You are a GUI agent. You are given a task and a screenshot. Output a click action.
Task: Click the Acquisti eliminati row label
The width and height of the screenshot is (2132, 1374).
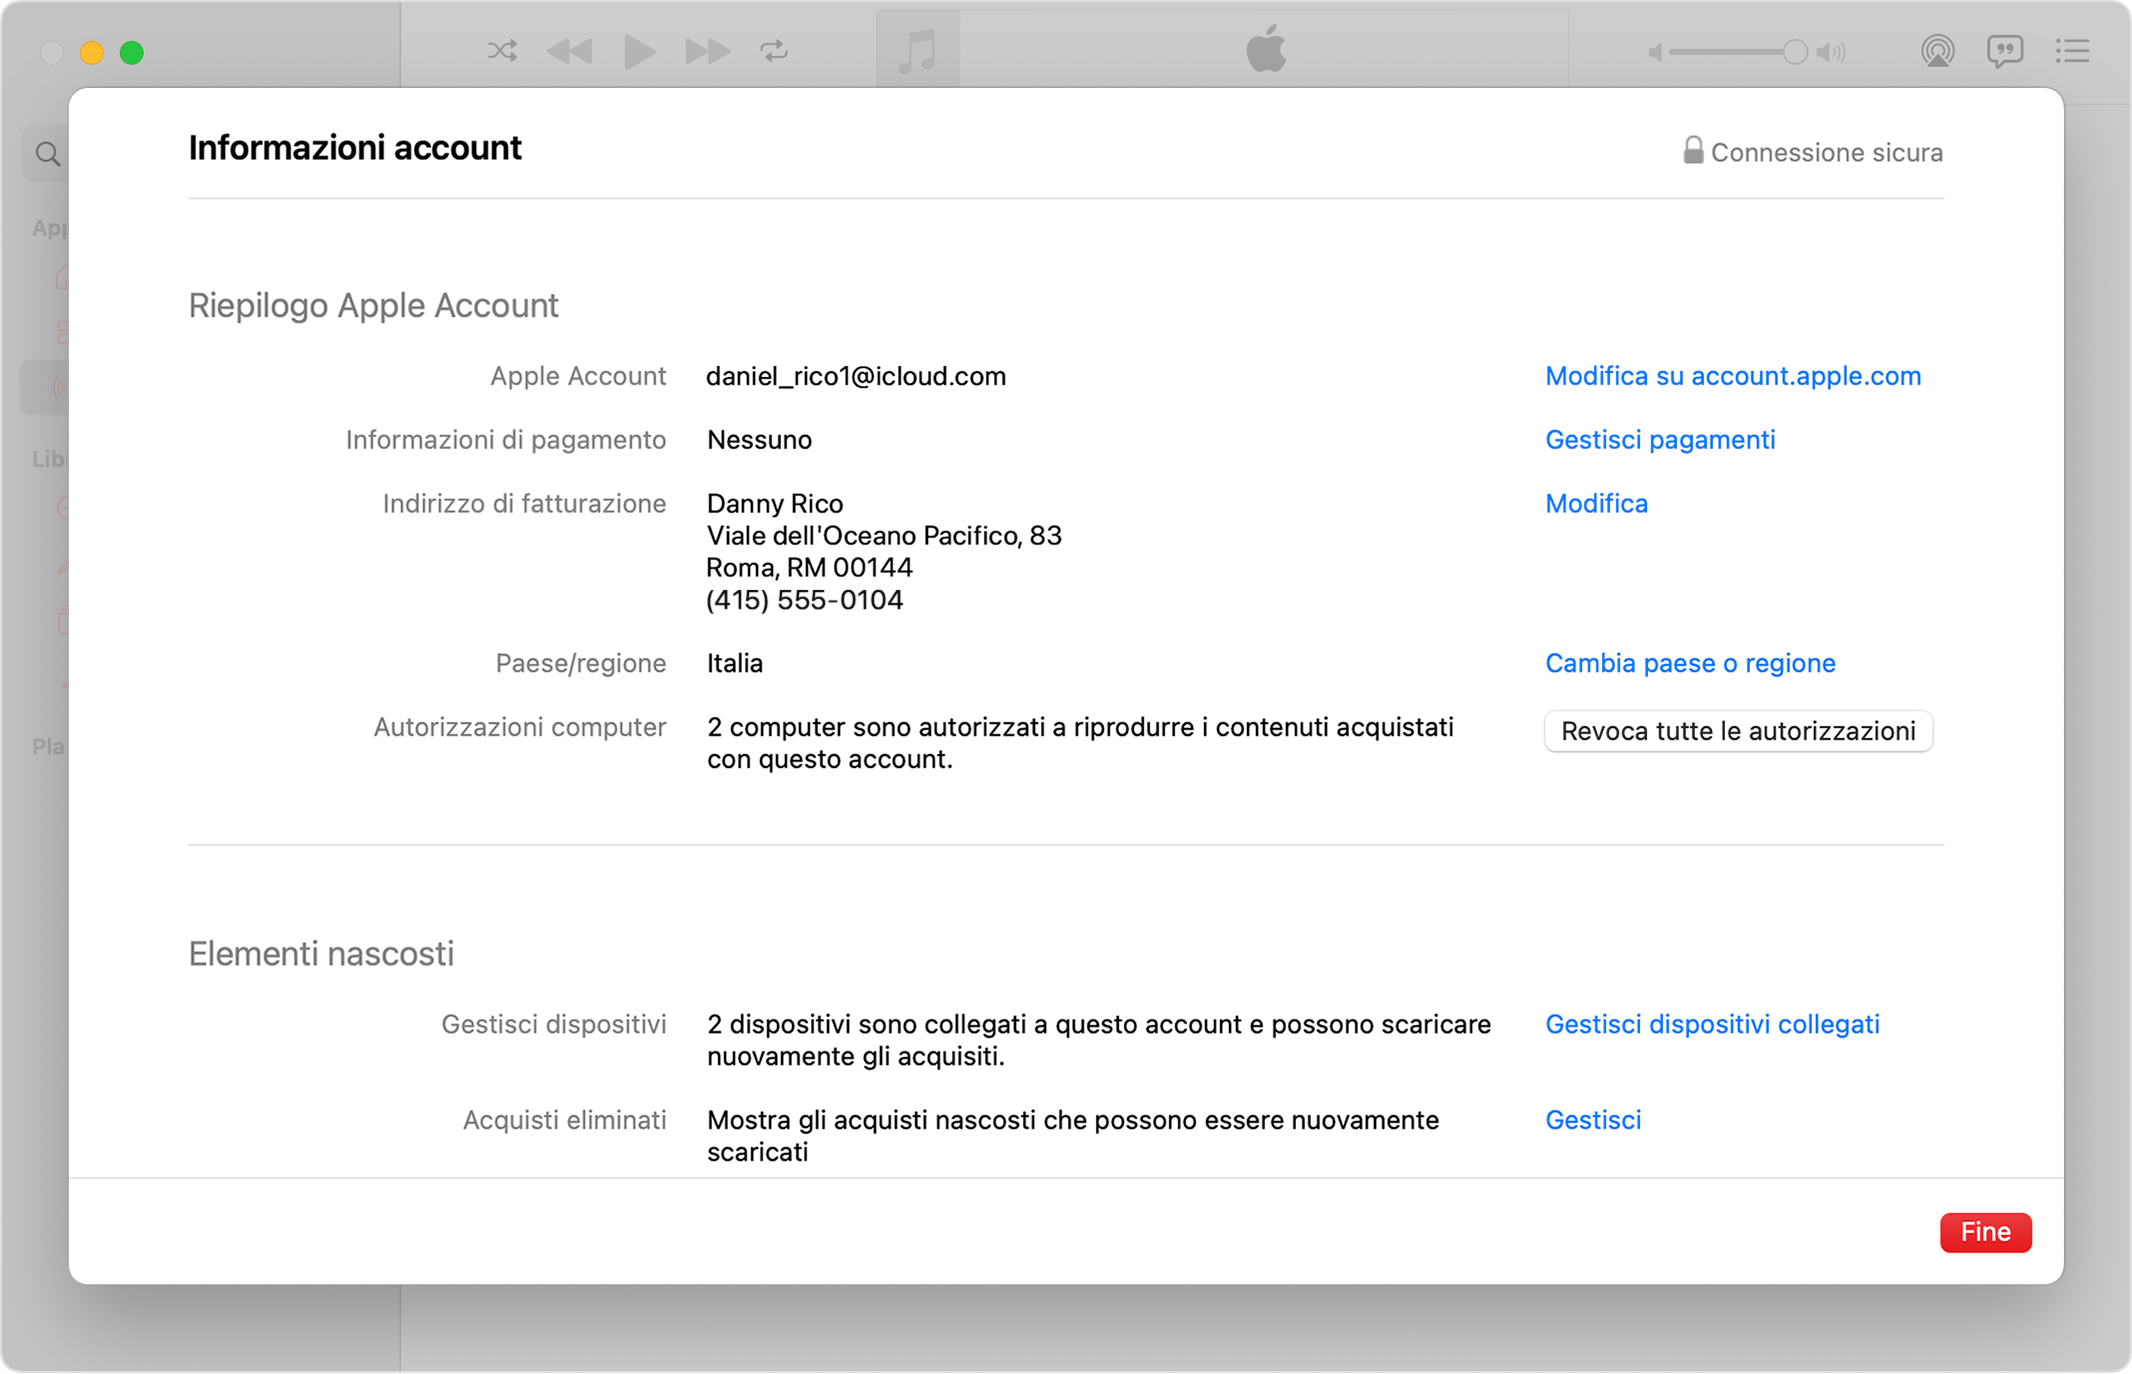pos(564,1121)
